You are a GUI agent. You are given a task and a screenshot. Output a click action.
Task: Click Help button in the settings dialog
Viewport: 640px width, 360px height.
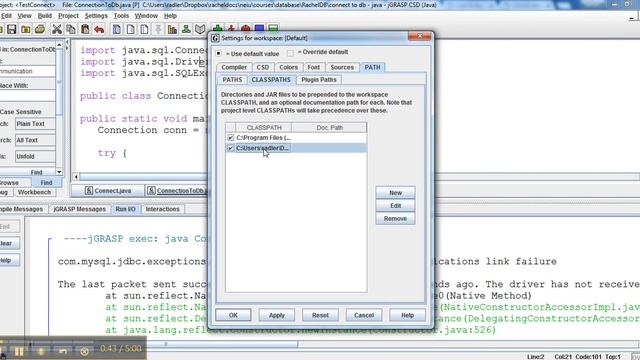(x=407, y=316)
